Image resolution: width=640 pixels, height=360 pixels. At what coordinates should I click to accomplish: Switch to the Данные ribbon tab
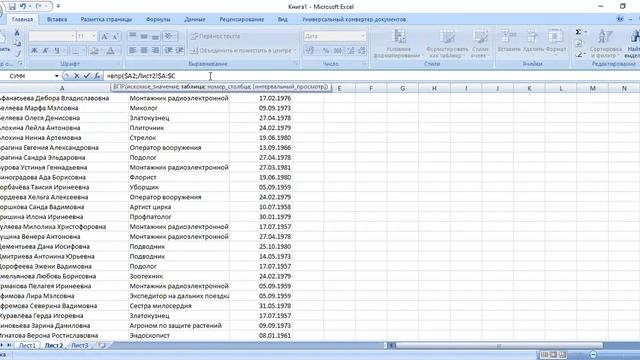(x=195, y=19)
